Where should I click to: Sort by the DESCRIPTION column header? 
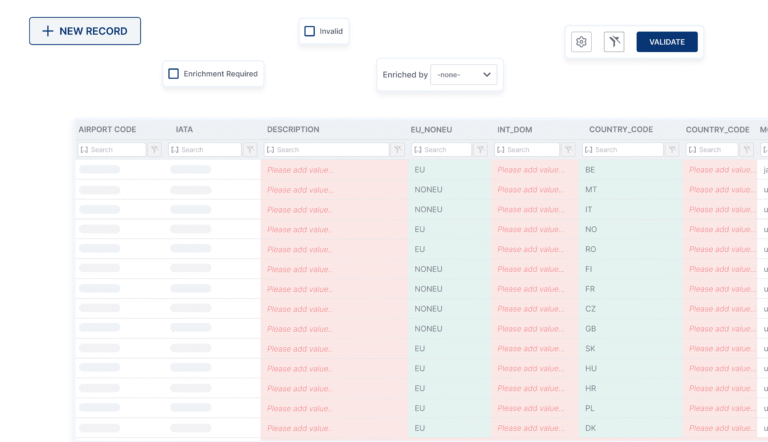293,129
